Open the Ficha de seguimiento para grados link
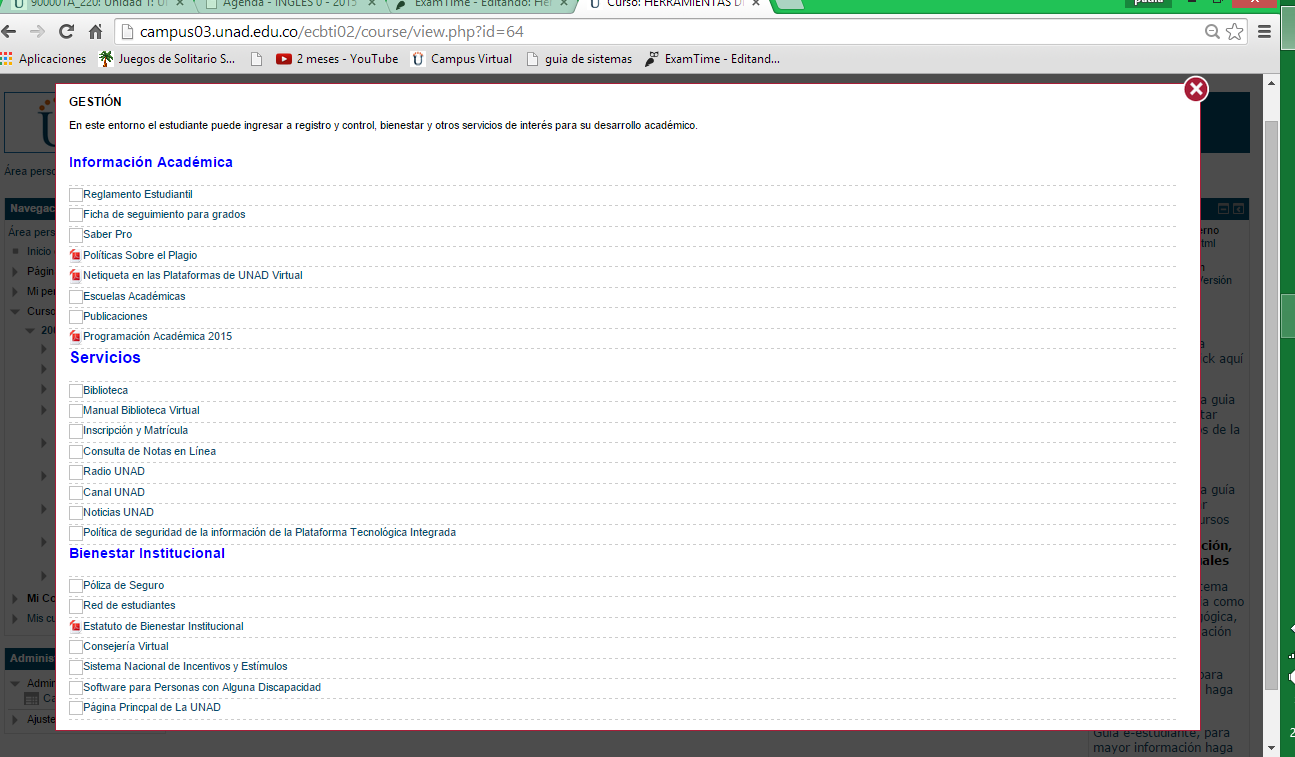This screenshot has width=1295, height=757. click(164, 214)
